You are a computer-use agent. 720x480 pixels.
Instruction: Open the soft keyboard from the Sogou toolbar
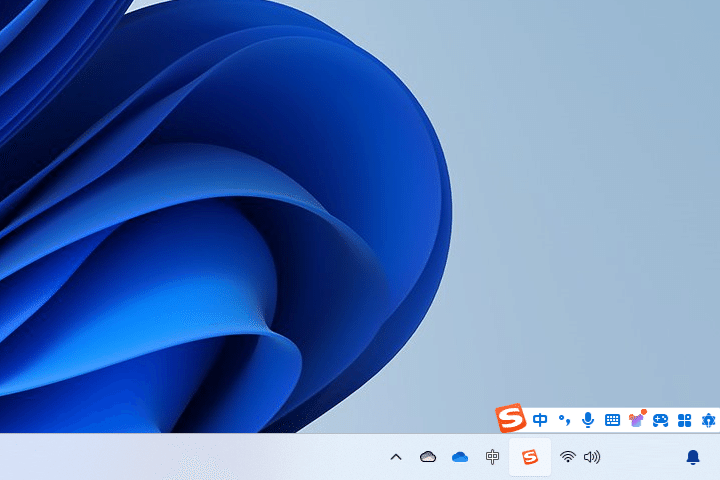click(x=613, y=420)
